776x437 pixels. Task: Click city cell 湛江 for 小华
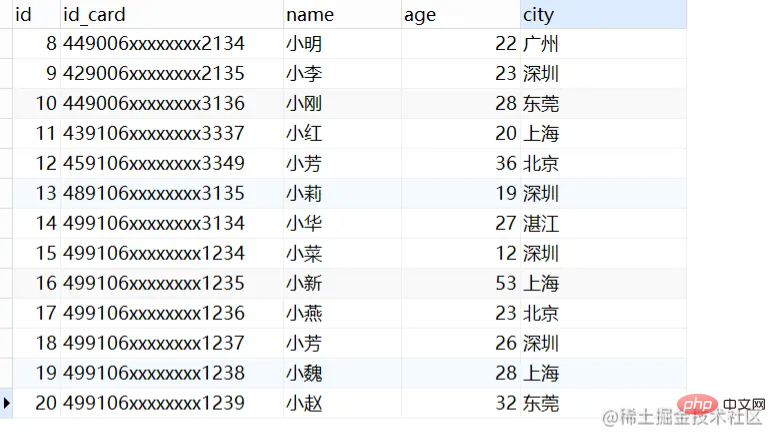click(x=603, y=223)
